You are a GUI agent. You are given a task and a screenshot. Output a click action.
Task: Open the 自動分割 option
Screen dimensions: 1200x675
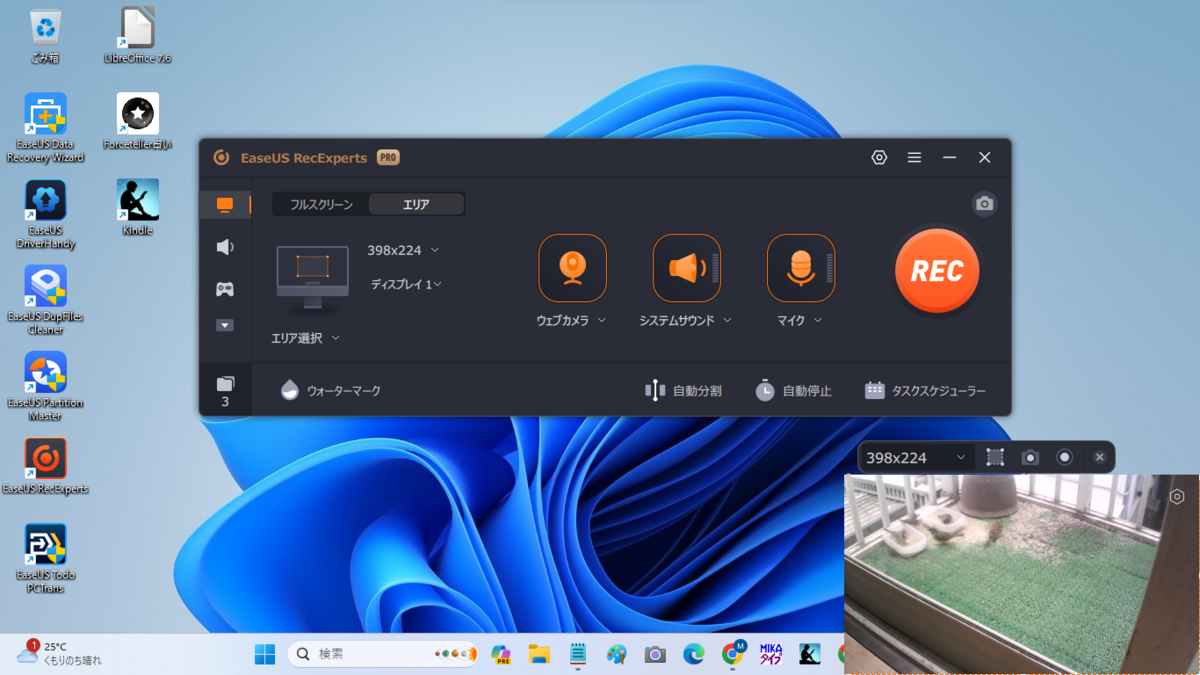click(x=683, y=391)
